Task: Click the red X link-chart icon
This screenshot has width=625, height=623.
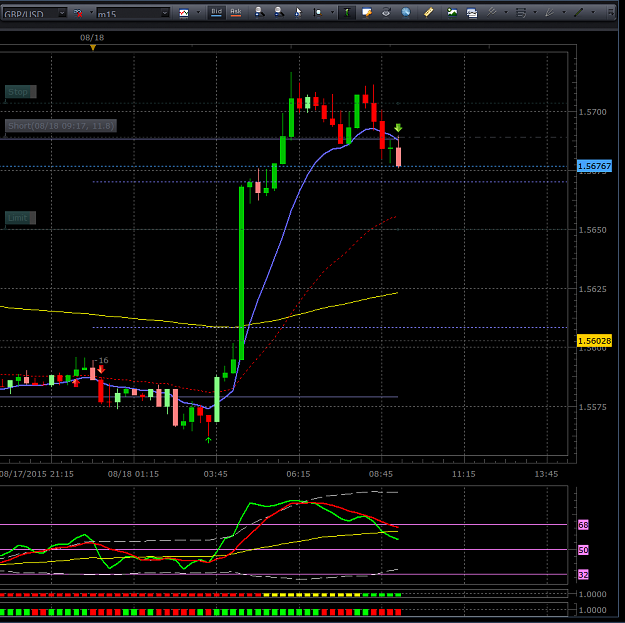Action: (x=78, y=13)
